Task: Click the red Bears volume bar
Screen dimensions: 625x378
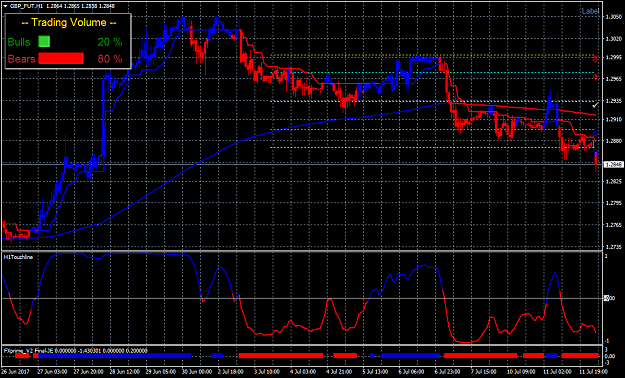Action: click(61, 59)
